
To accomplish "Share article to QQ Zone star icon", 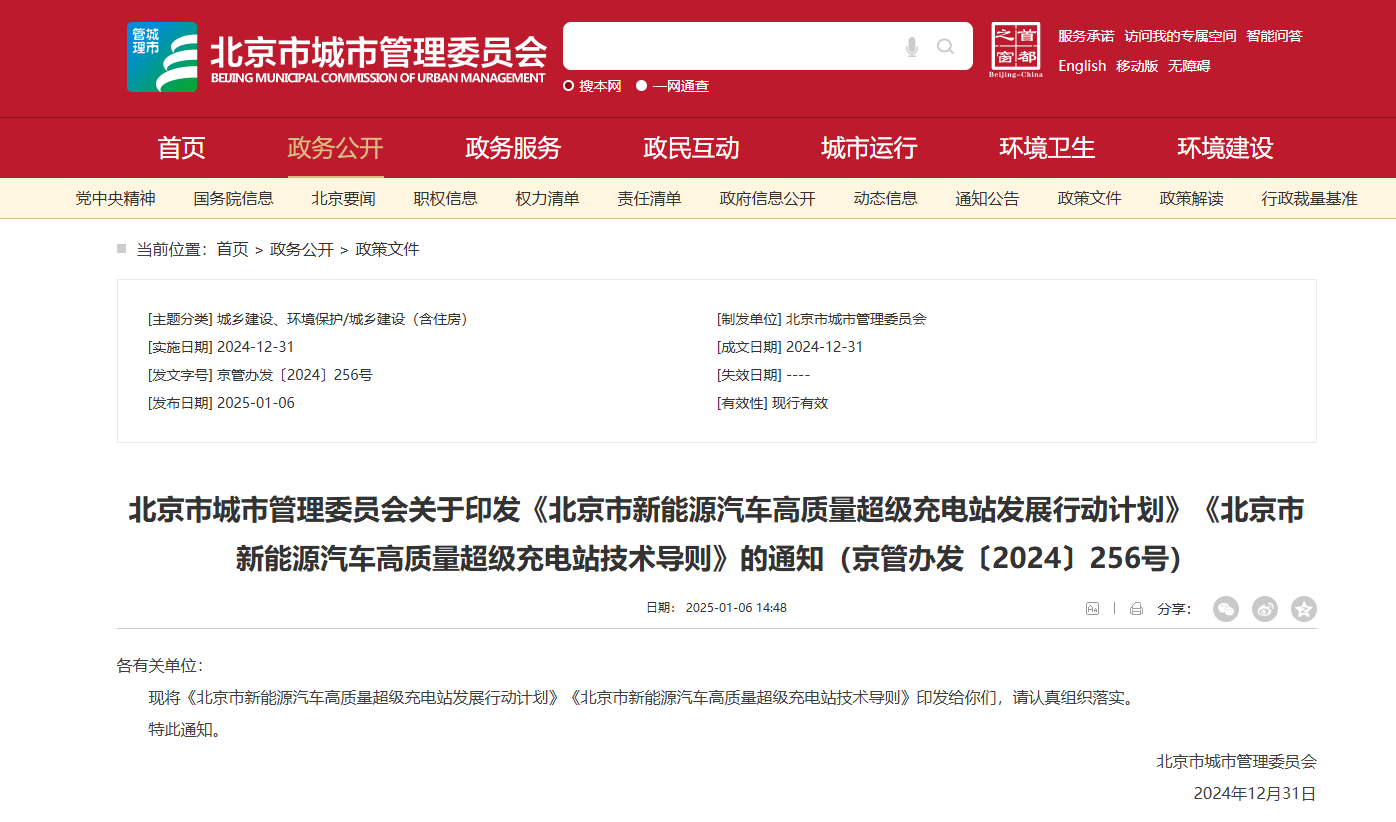I will pos(1303,608).
